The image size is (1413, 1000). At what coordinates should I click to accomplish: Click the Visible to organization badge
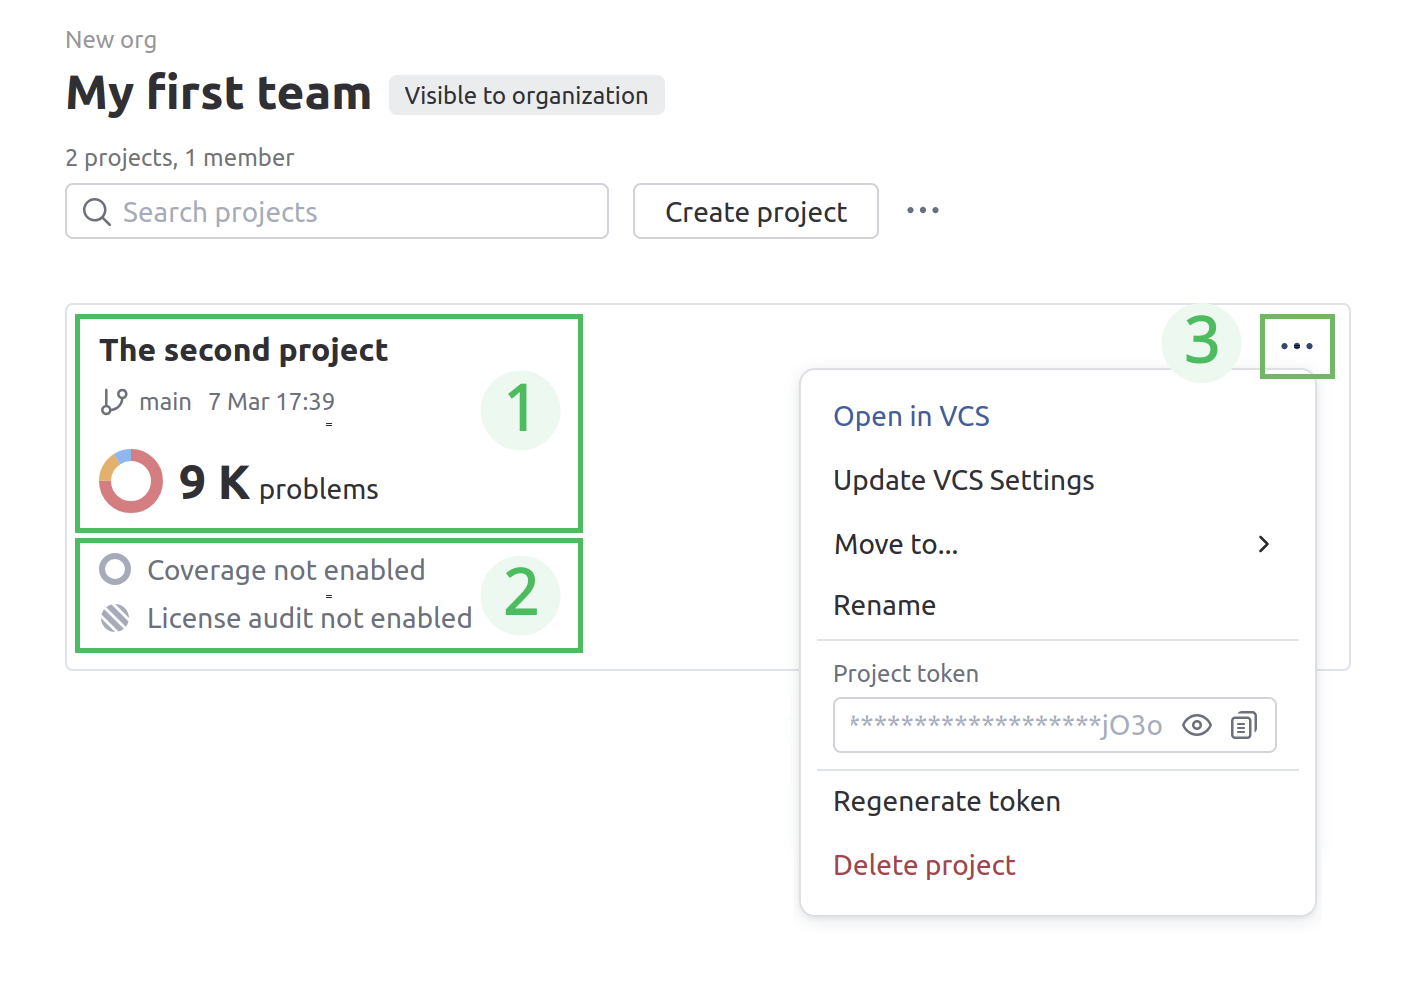tap(526, 95)
